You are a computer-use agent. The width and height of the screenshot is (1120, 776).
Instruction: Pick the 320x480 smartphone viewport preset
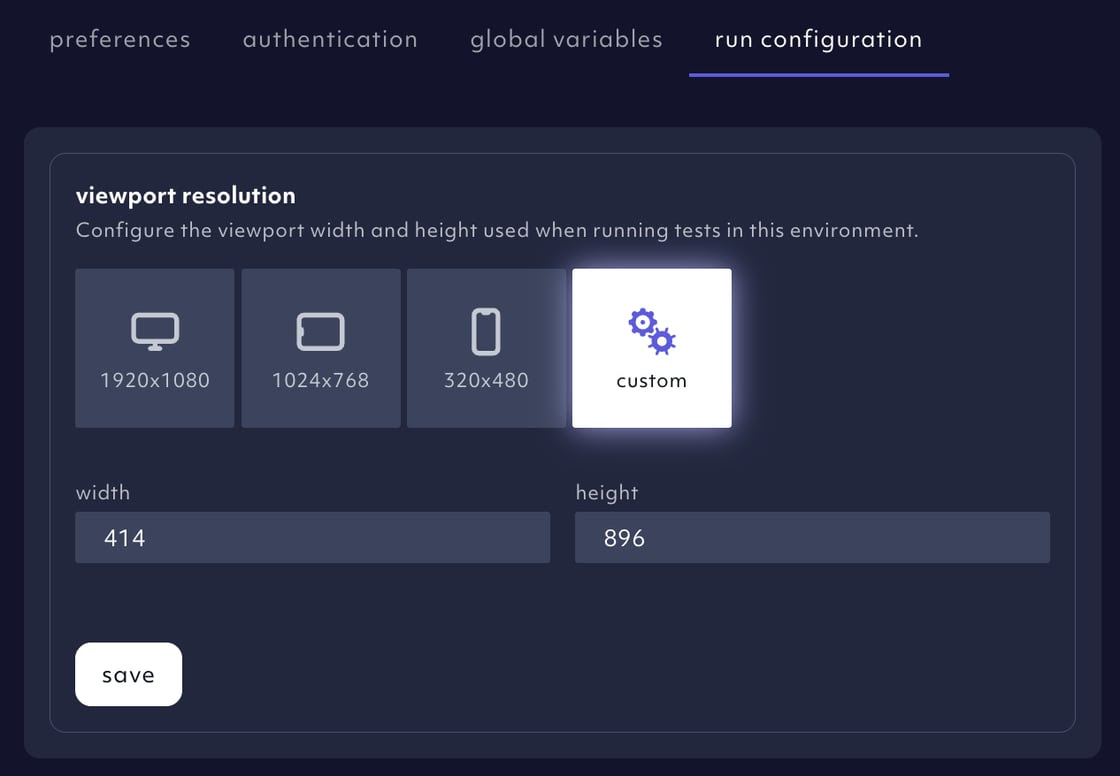[x=486, y=347]
